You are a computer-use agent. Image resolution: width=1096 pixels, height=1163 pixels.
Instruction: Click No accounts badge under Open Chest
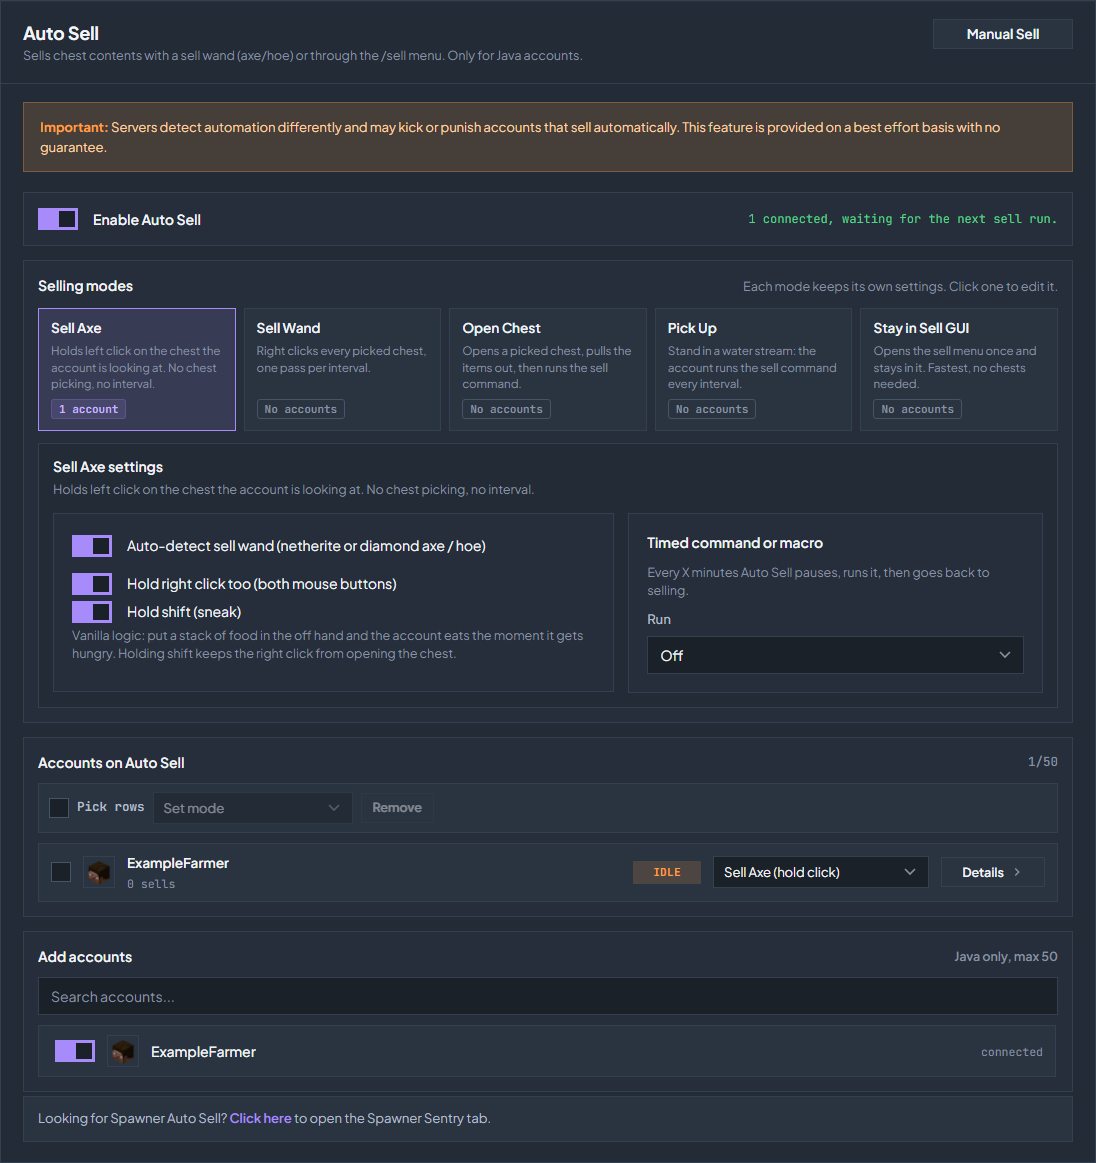[506, 409]
